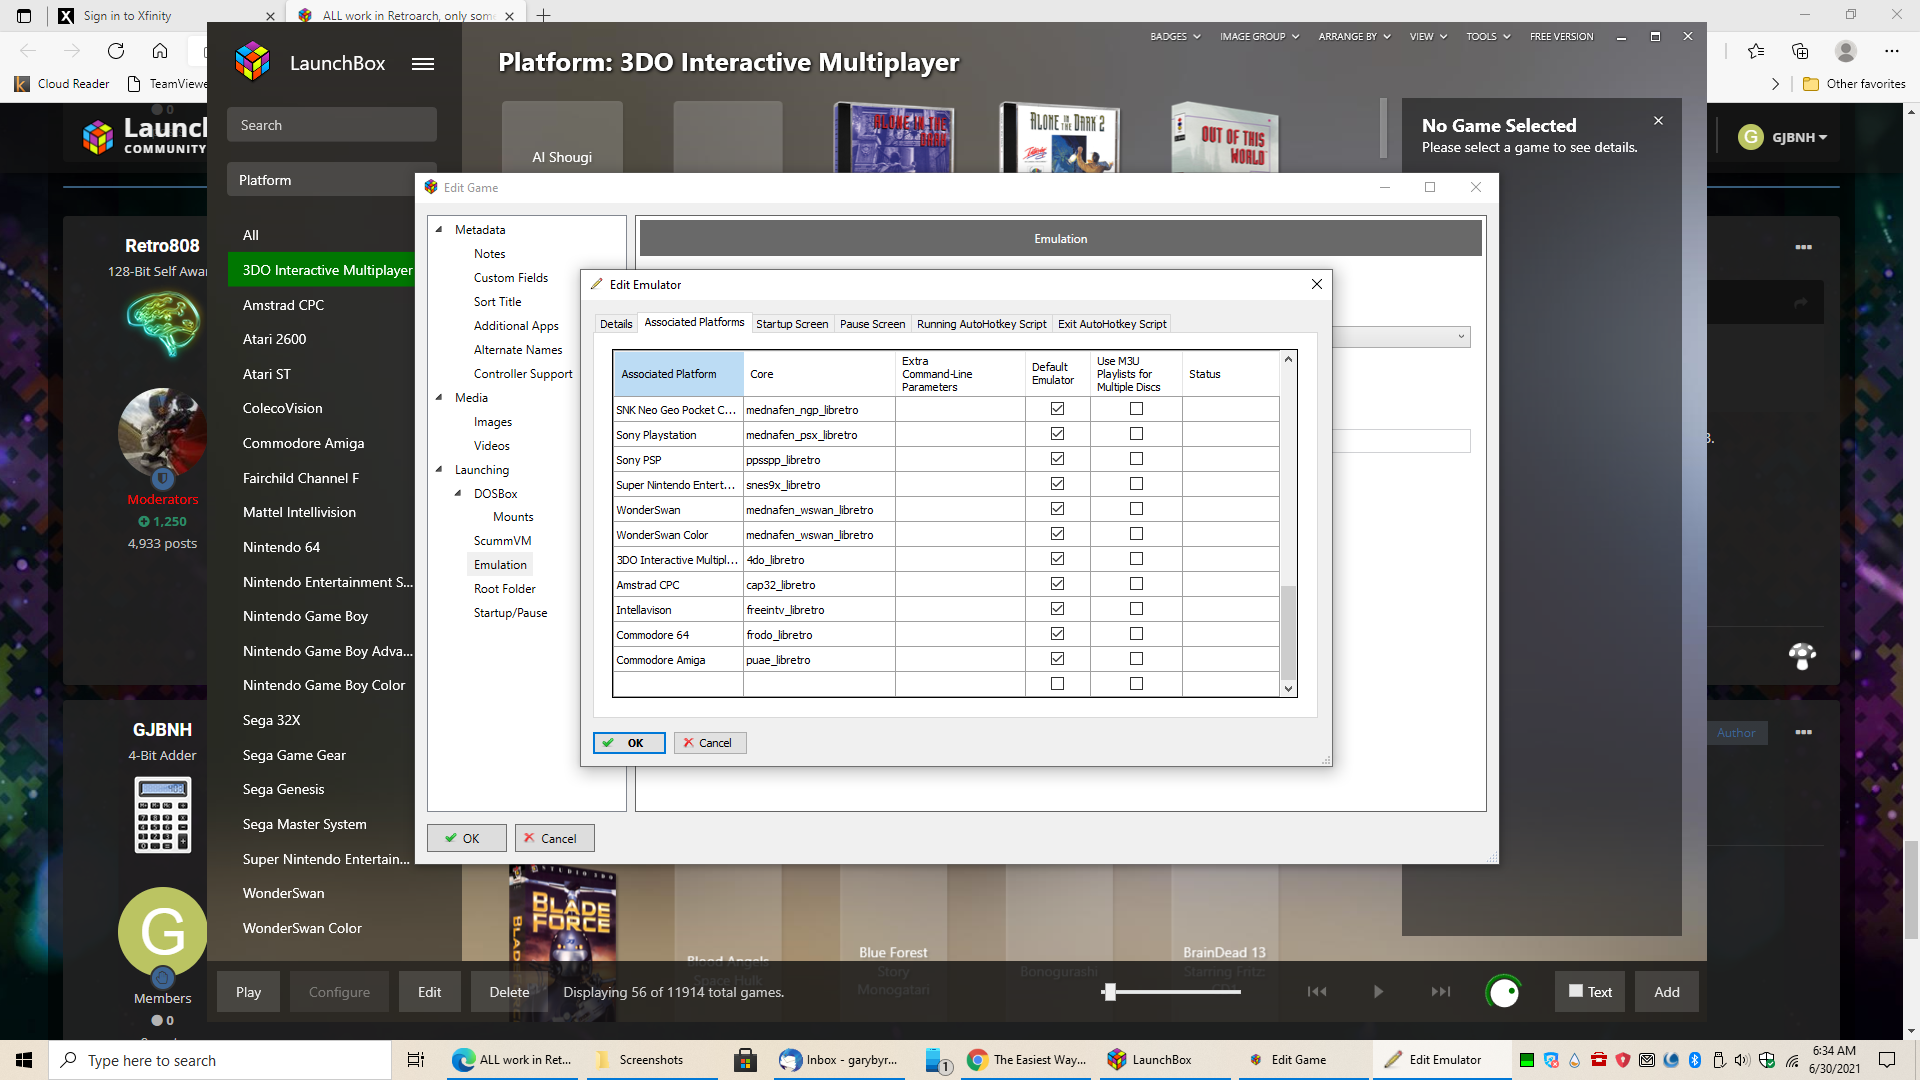Open post options ellipsis by Retro808
Screen dimensions: 1920x1080
tap(1803, 247)
